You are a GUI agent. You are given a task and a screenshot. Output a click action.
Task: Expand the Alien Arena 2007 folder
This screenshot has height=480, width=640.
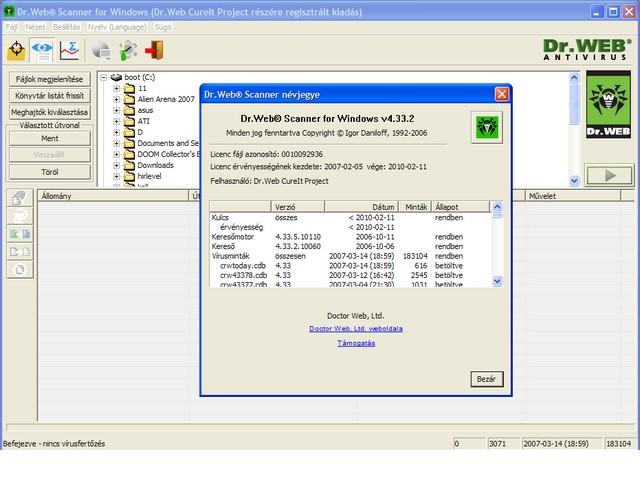(116, 99)
